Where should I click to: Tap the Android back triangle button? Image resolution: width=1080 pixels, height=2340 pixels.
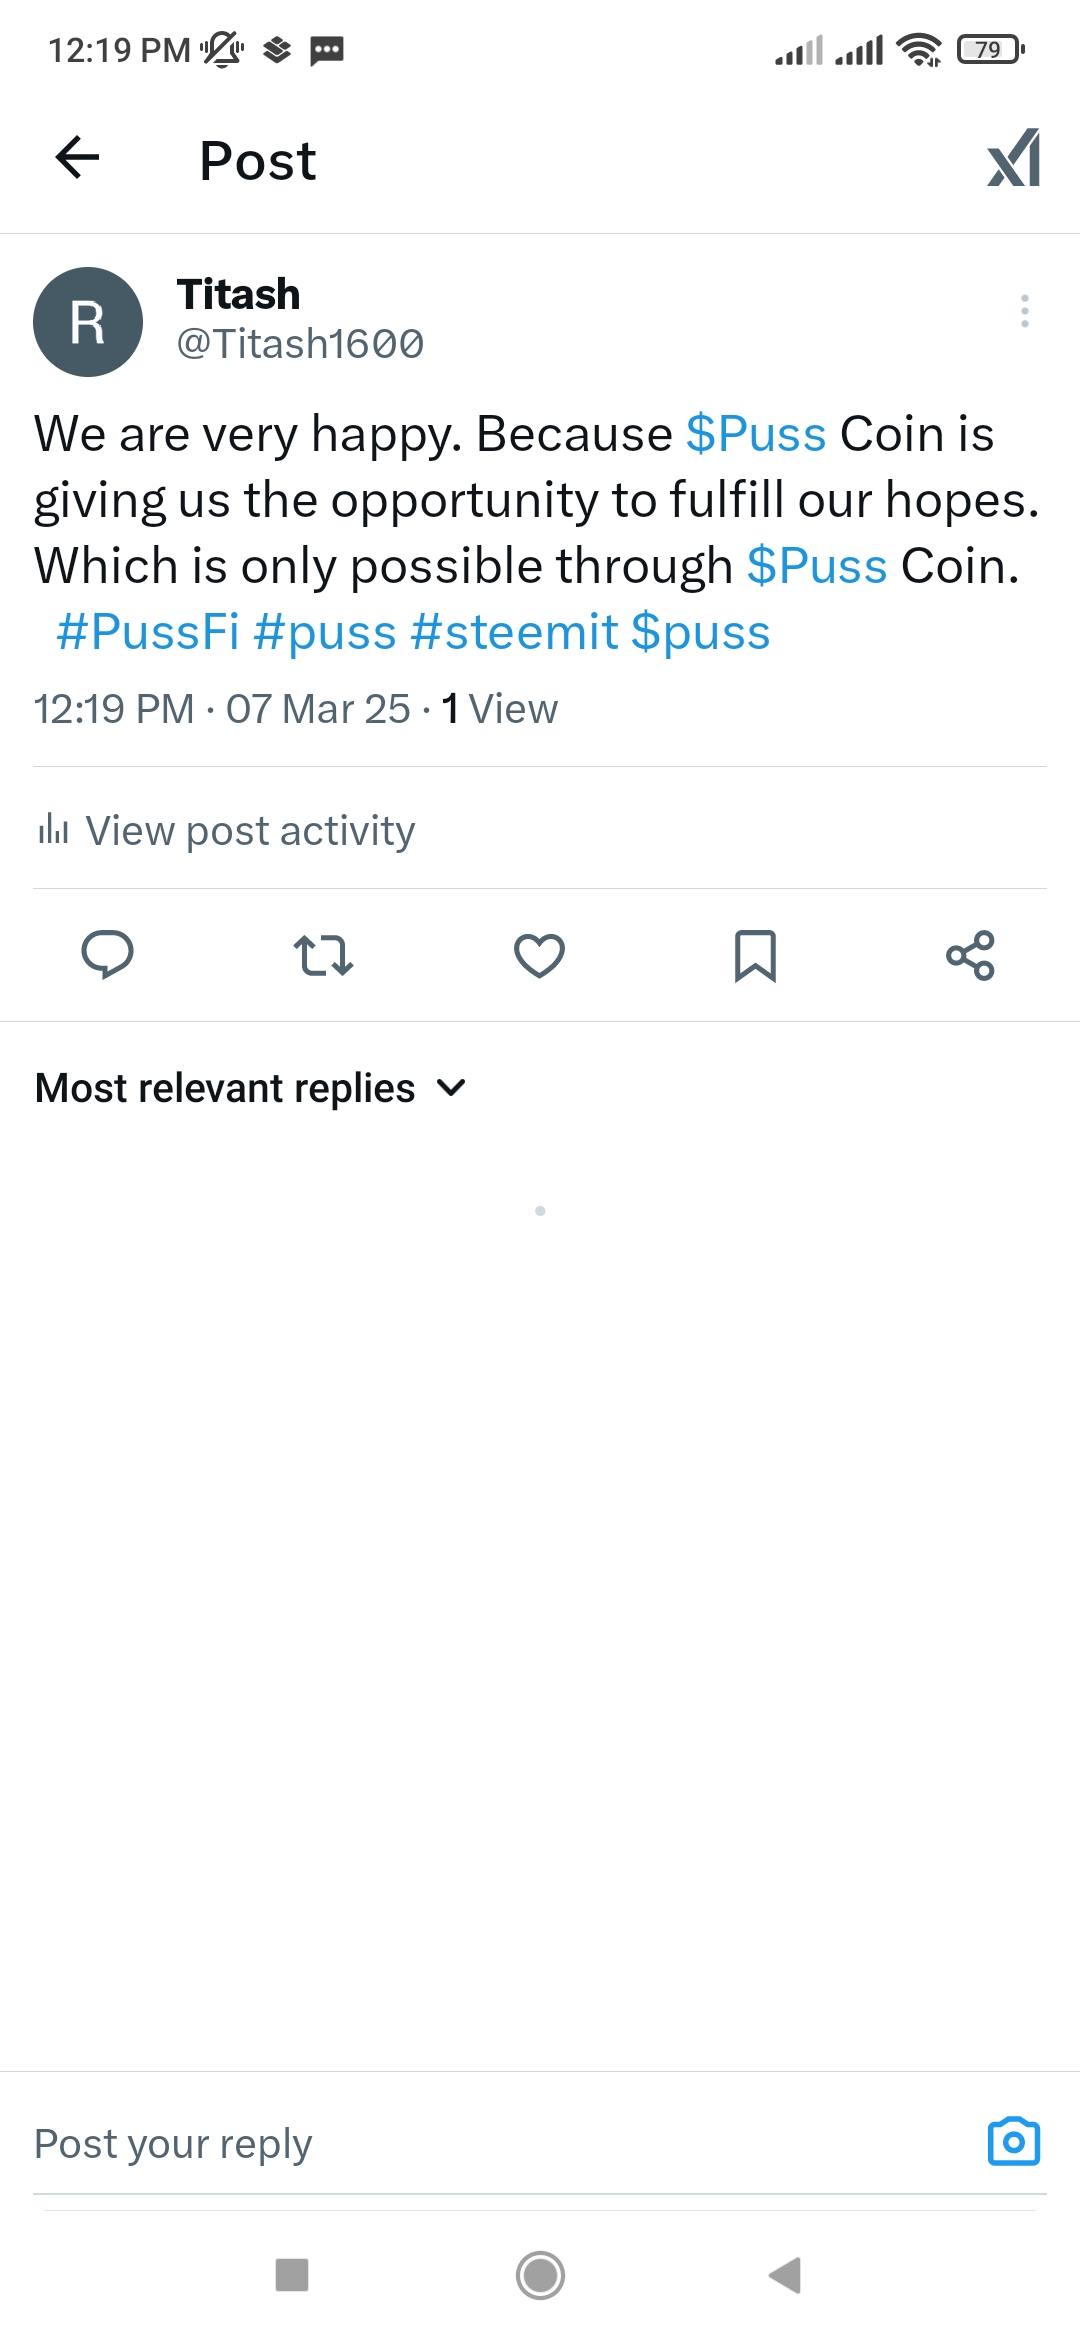(x=786, y=2275)
